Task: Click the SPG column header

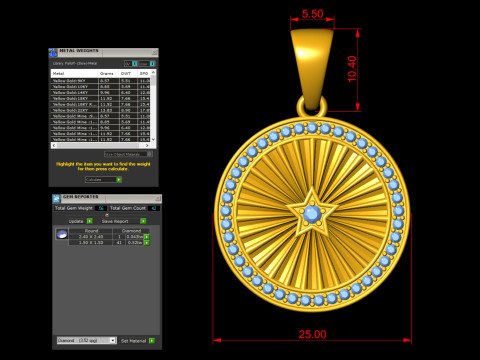Action: (144, 73)
